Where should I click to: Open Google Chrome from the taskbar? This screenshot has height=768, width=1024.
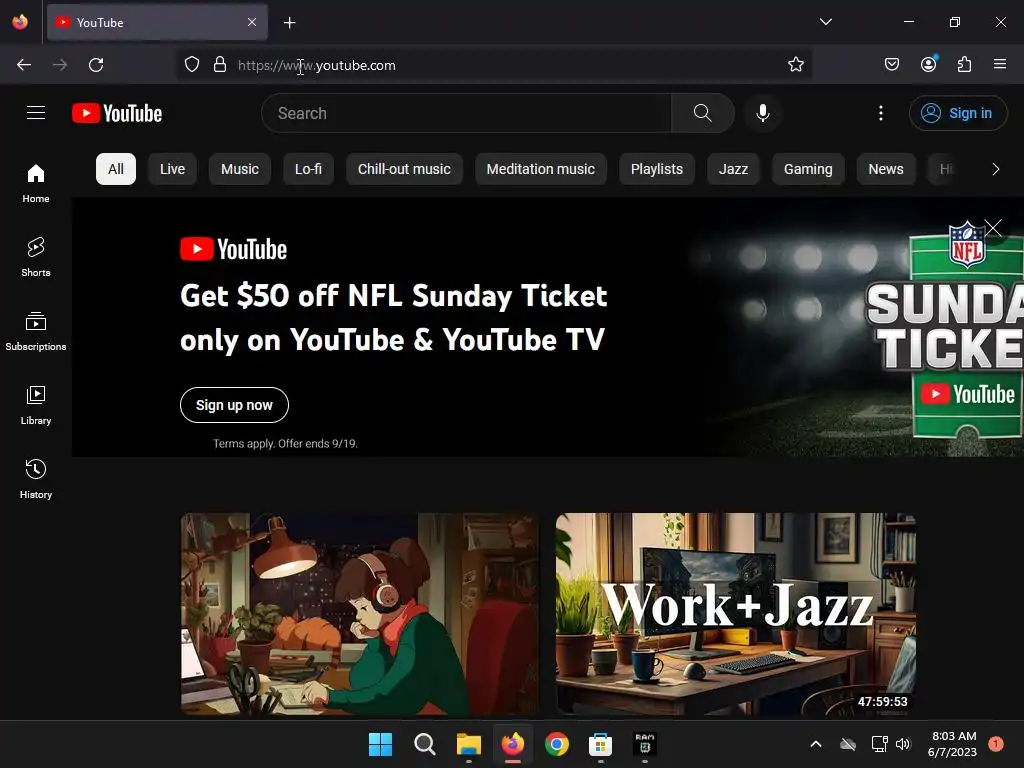click(556, 744)
